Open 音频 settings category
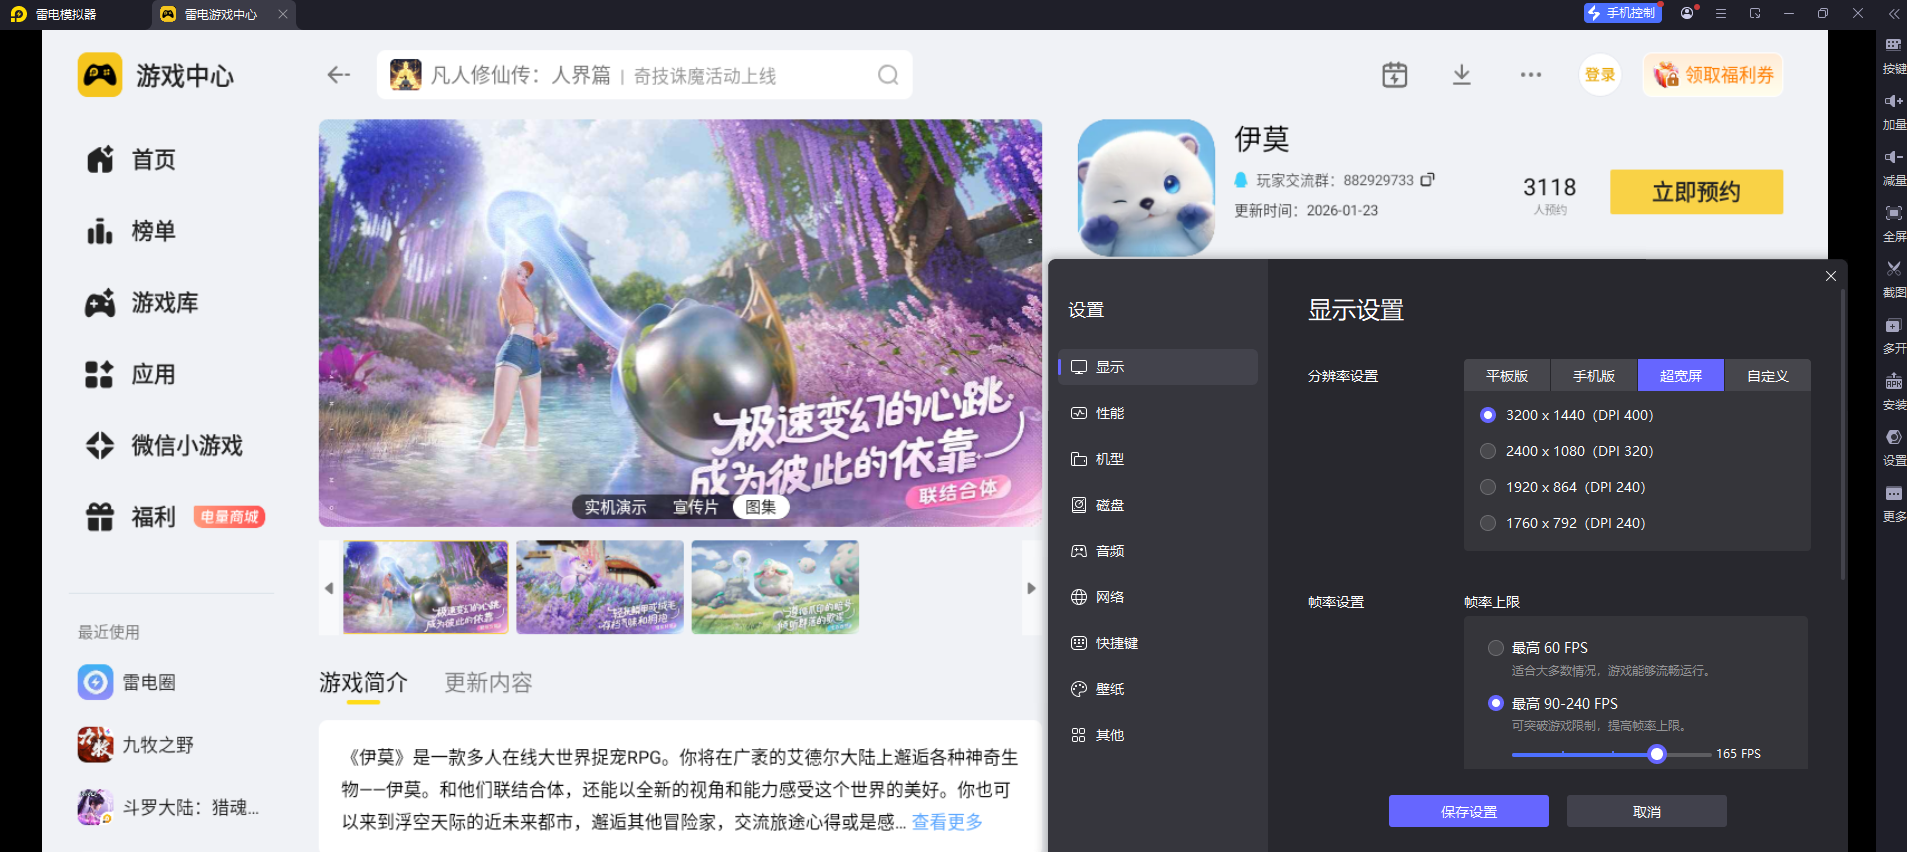Screen dimensions: 1907x852 (x=1158, y=551)
